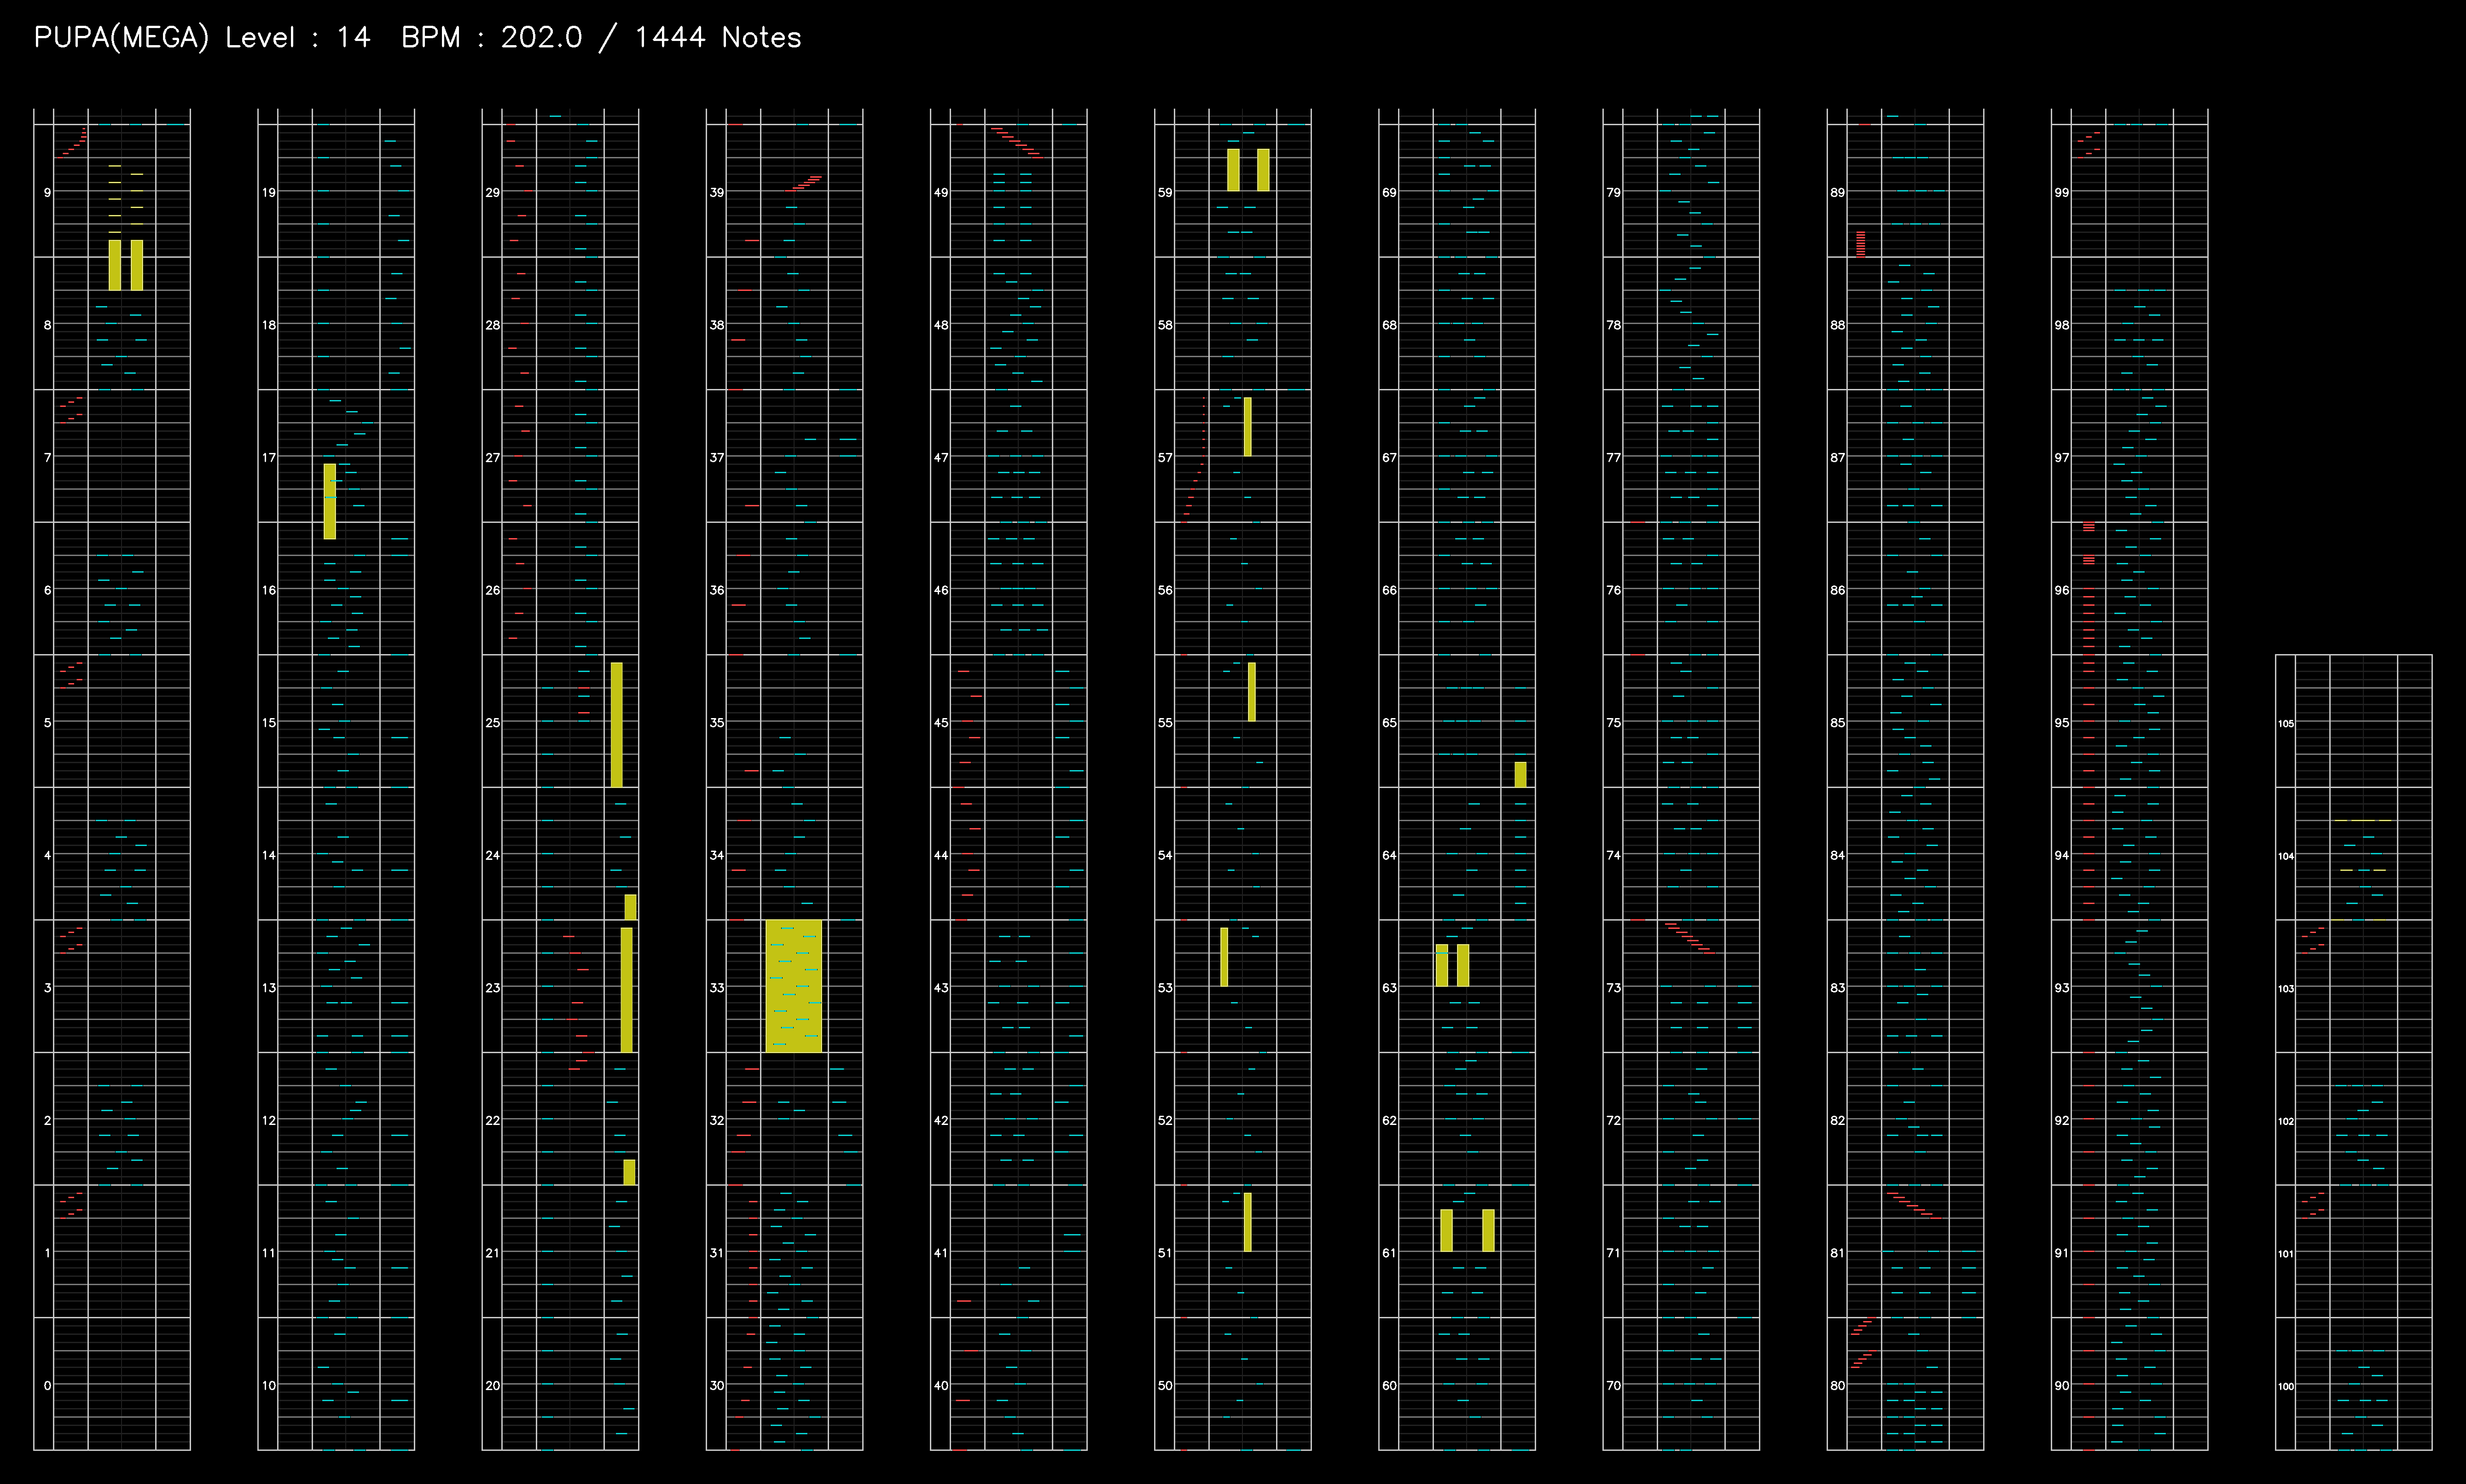Select the left yellow hold in measure 61

(x=1447, y=1230)
